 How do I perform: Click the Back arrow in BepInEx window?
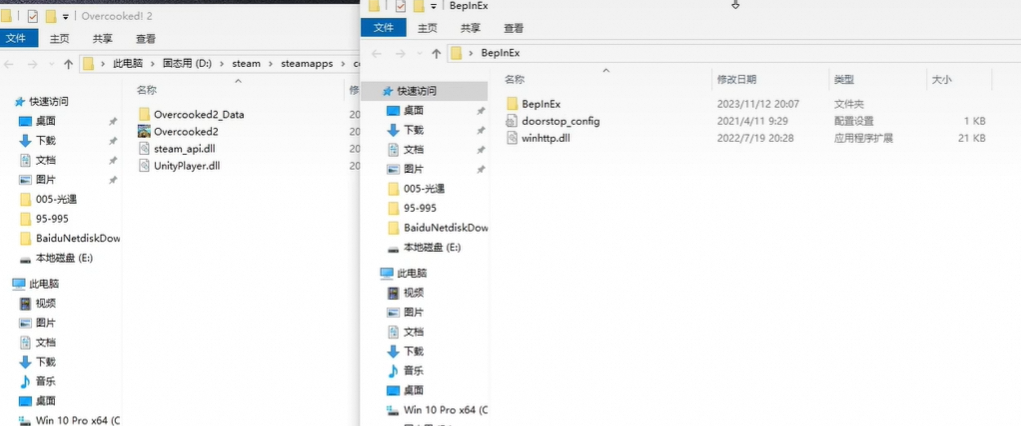376,53
